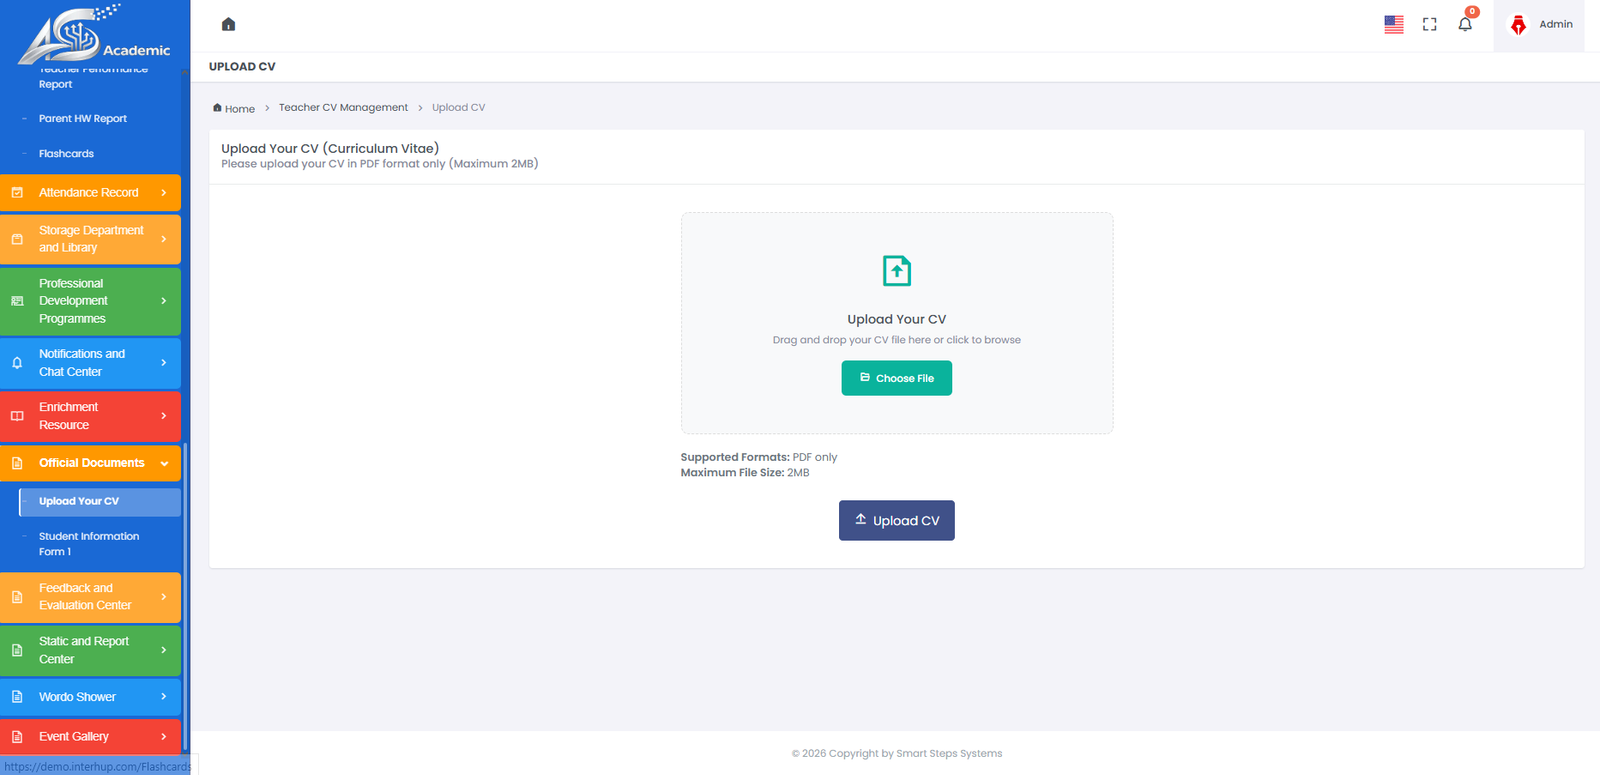
Task: Click the upload document icon in drop zone
Action: coord(896,271)
